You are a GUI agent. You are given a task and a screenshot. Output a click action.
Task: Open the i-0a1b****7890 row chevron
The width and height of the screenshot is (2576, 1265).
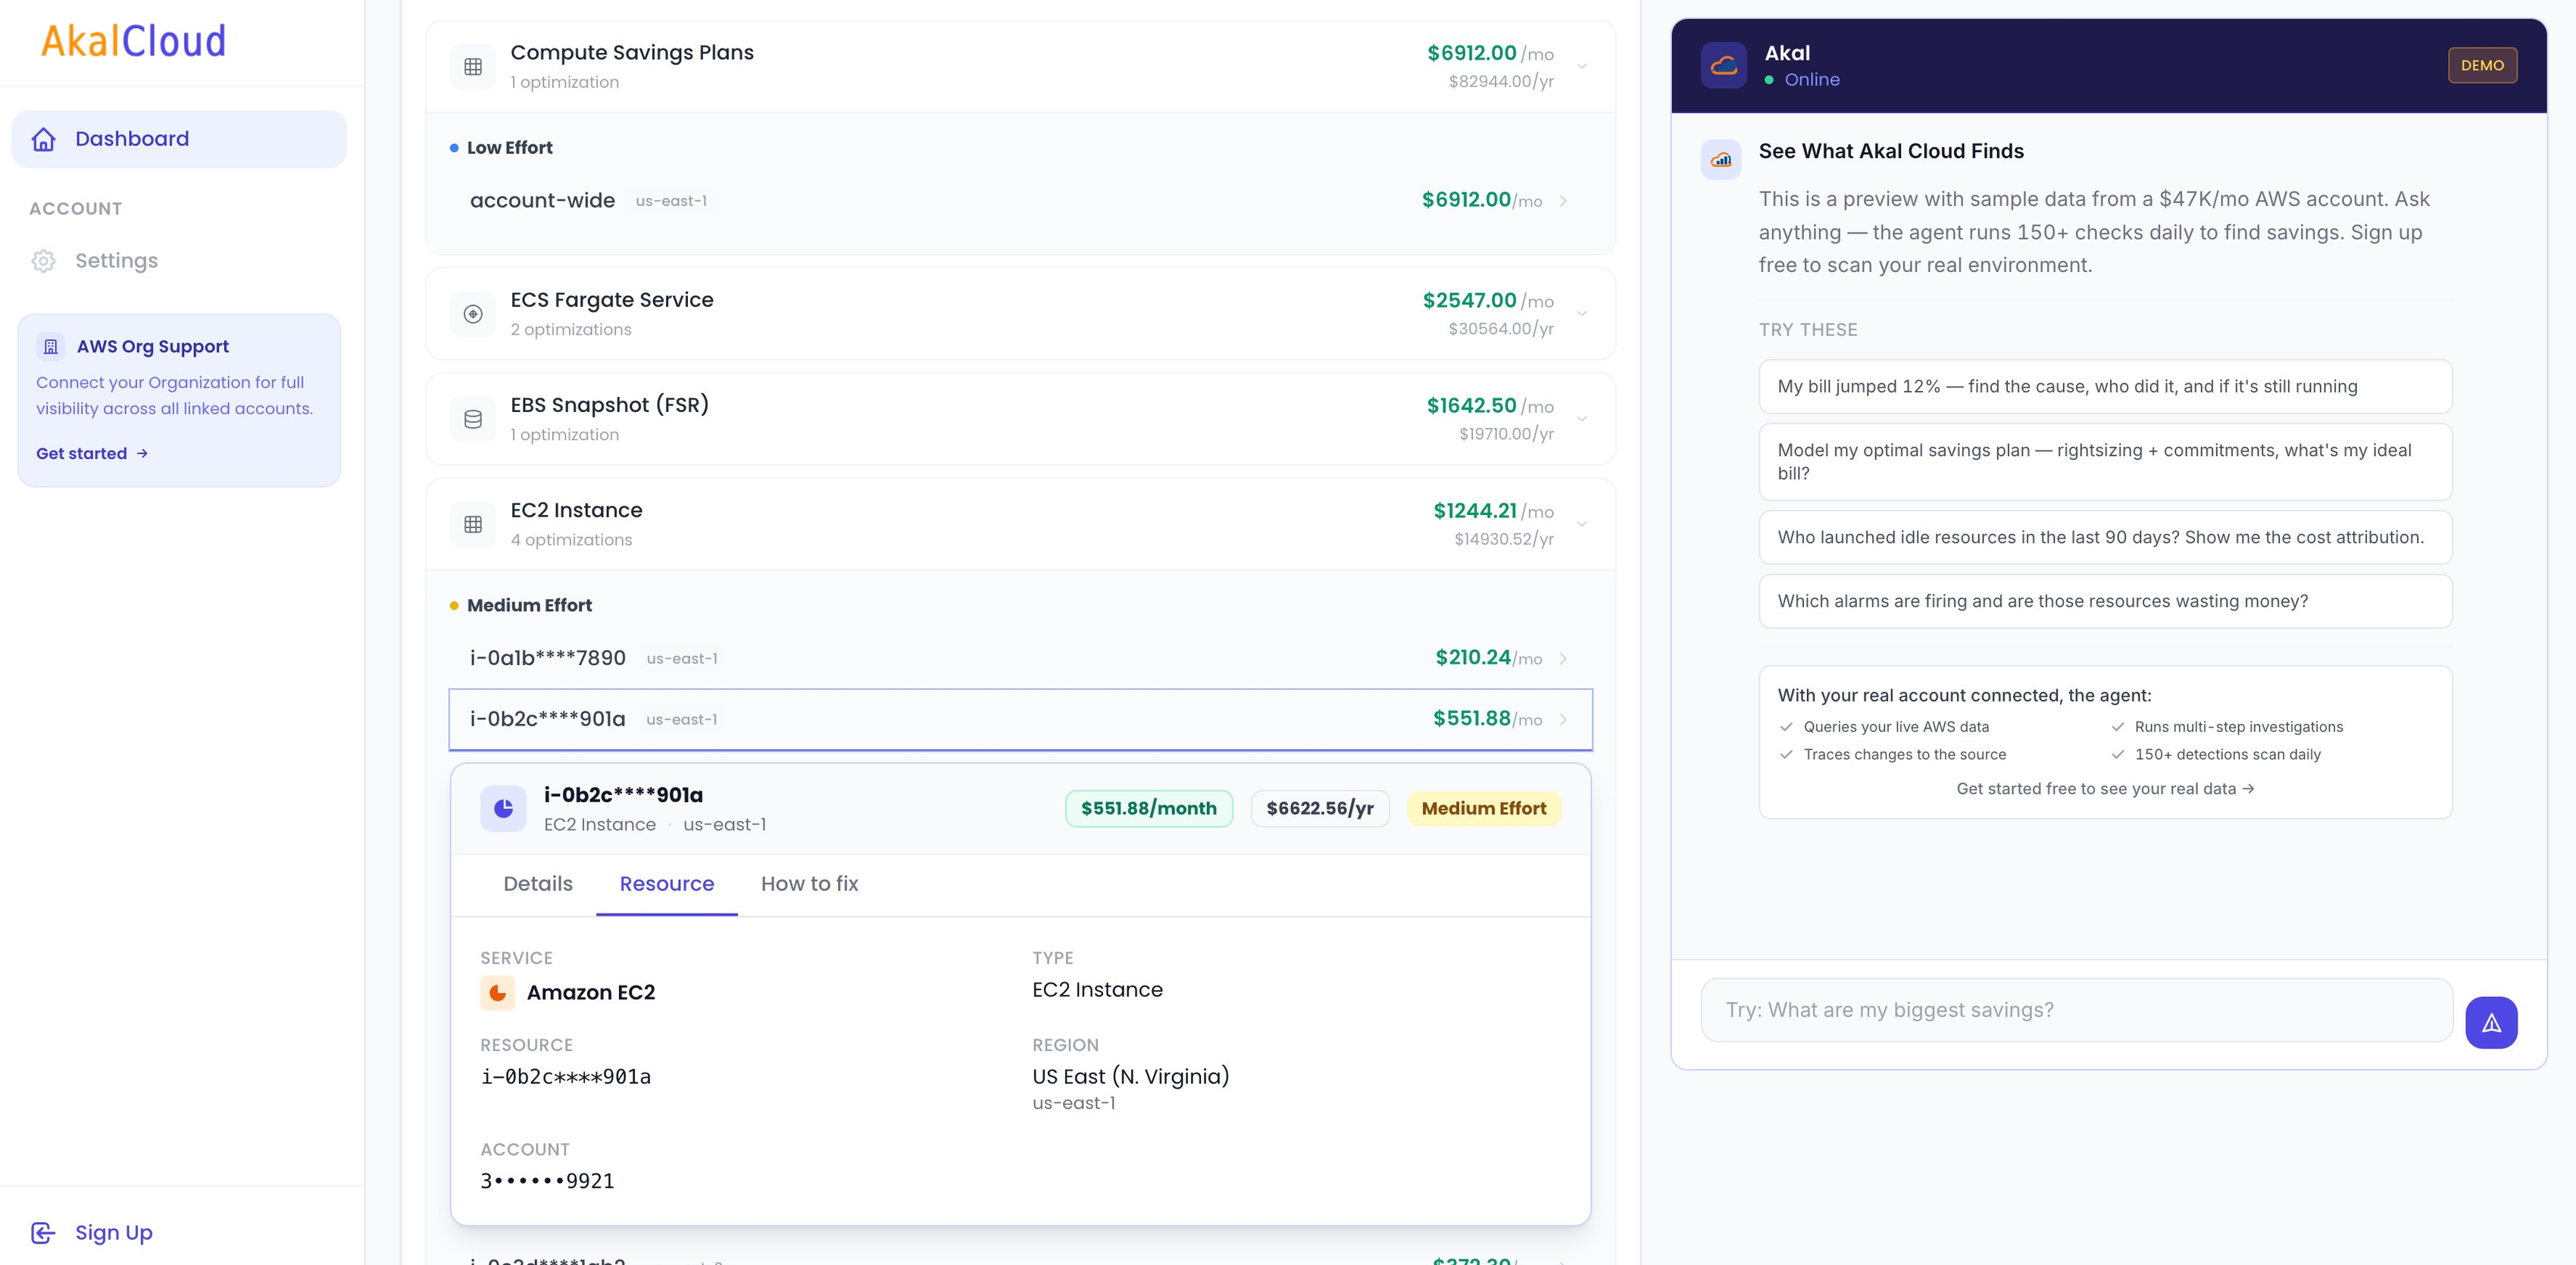click(1563, 658)
